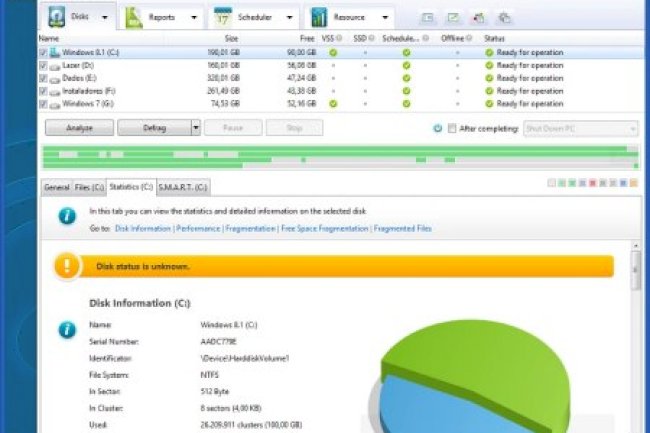This screenshot has height=433, width=650.
Task: Switch to the Files (C:) tab
Action: pyautogui.click(x=90, y=187)
